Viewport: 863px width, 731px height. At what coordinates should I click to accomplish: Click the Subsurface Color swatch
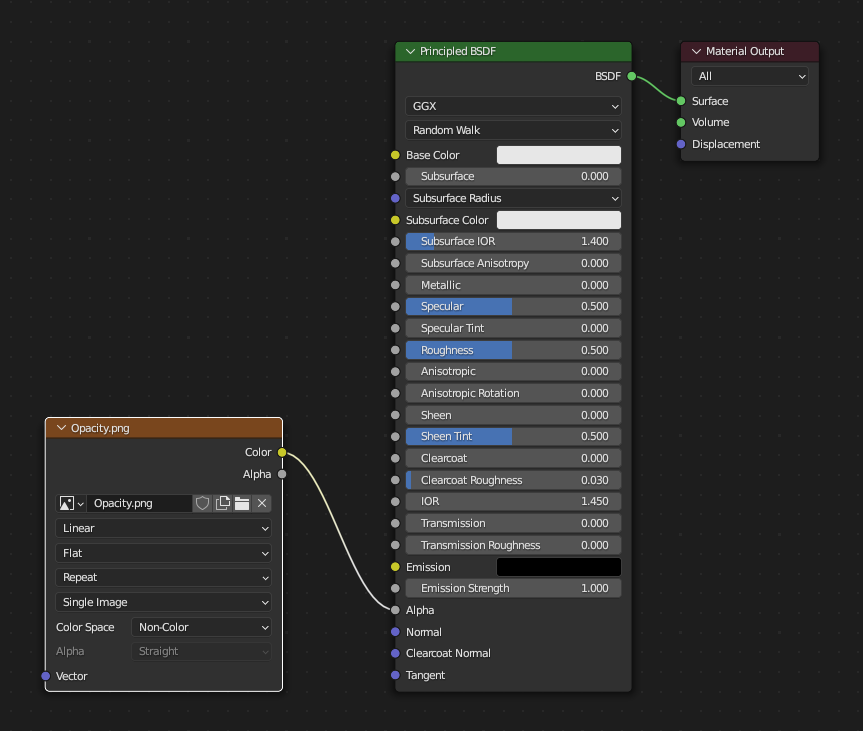click(x=559, y=220)
